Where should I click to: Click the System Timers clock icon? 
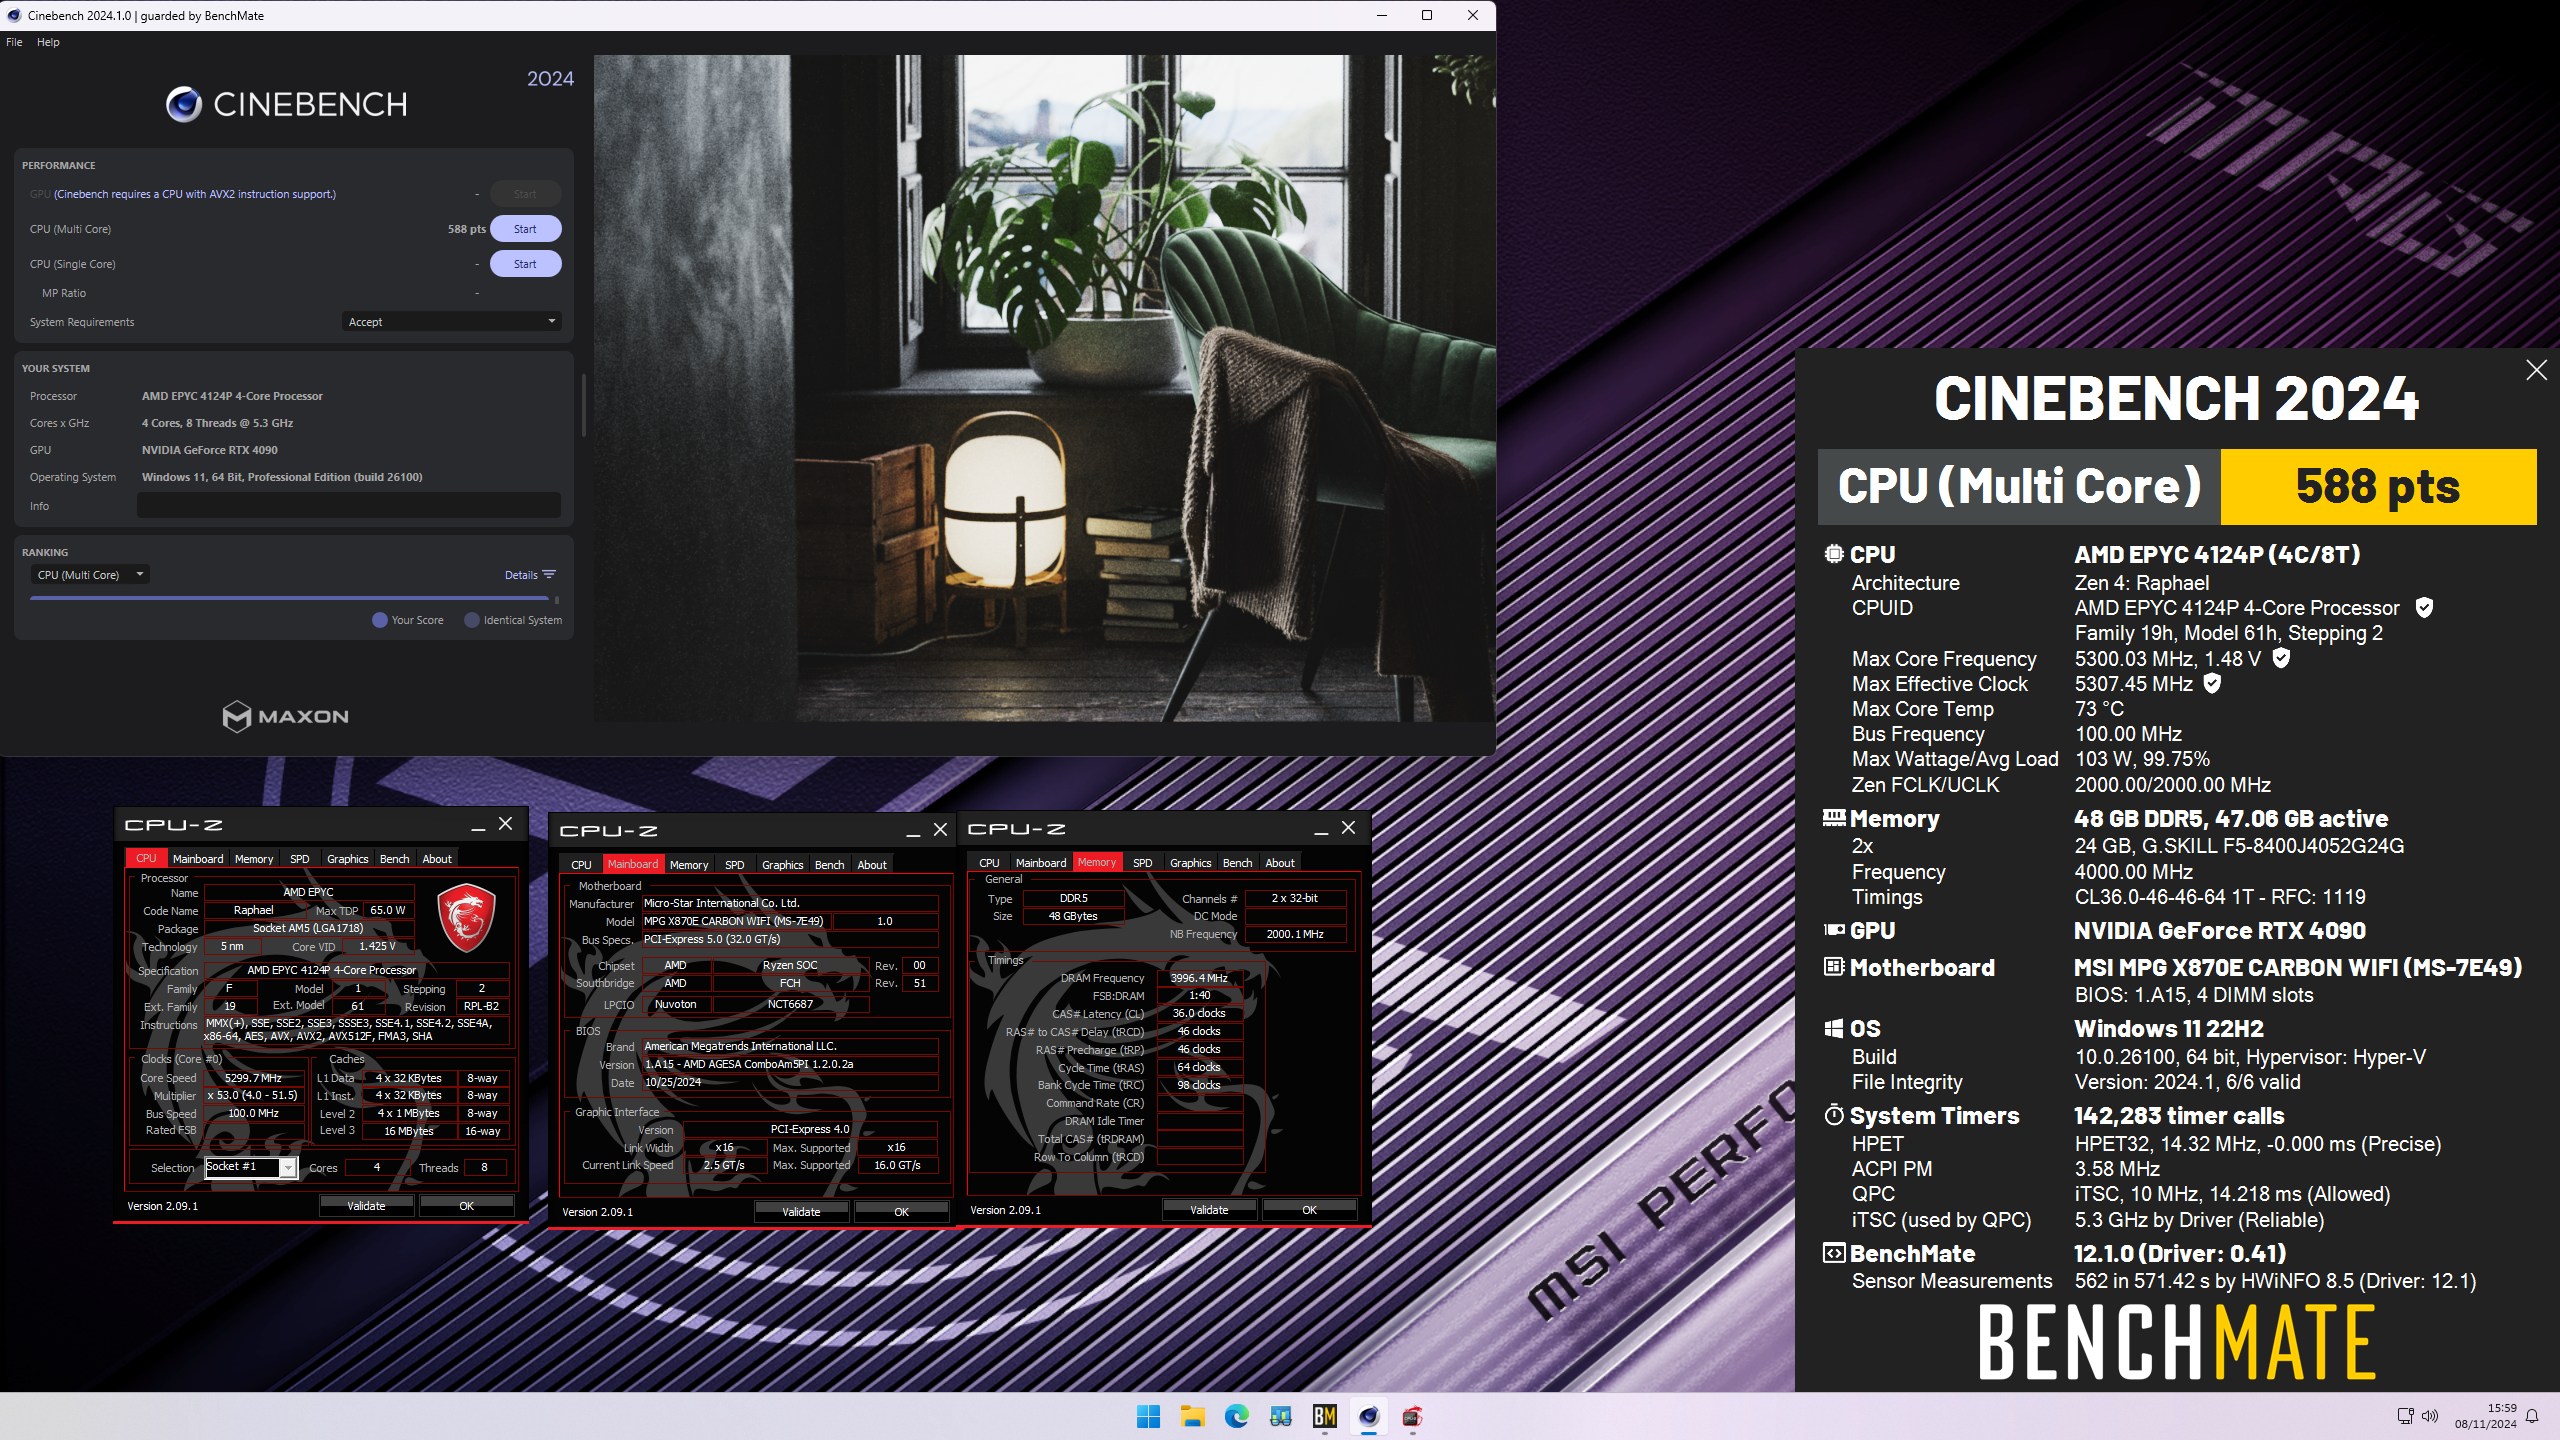(1834, 1115)
